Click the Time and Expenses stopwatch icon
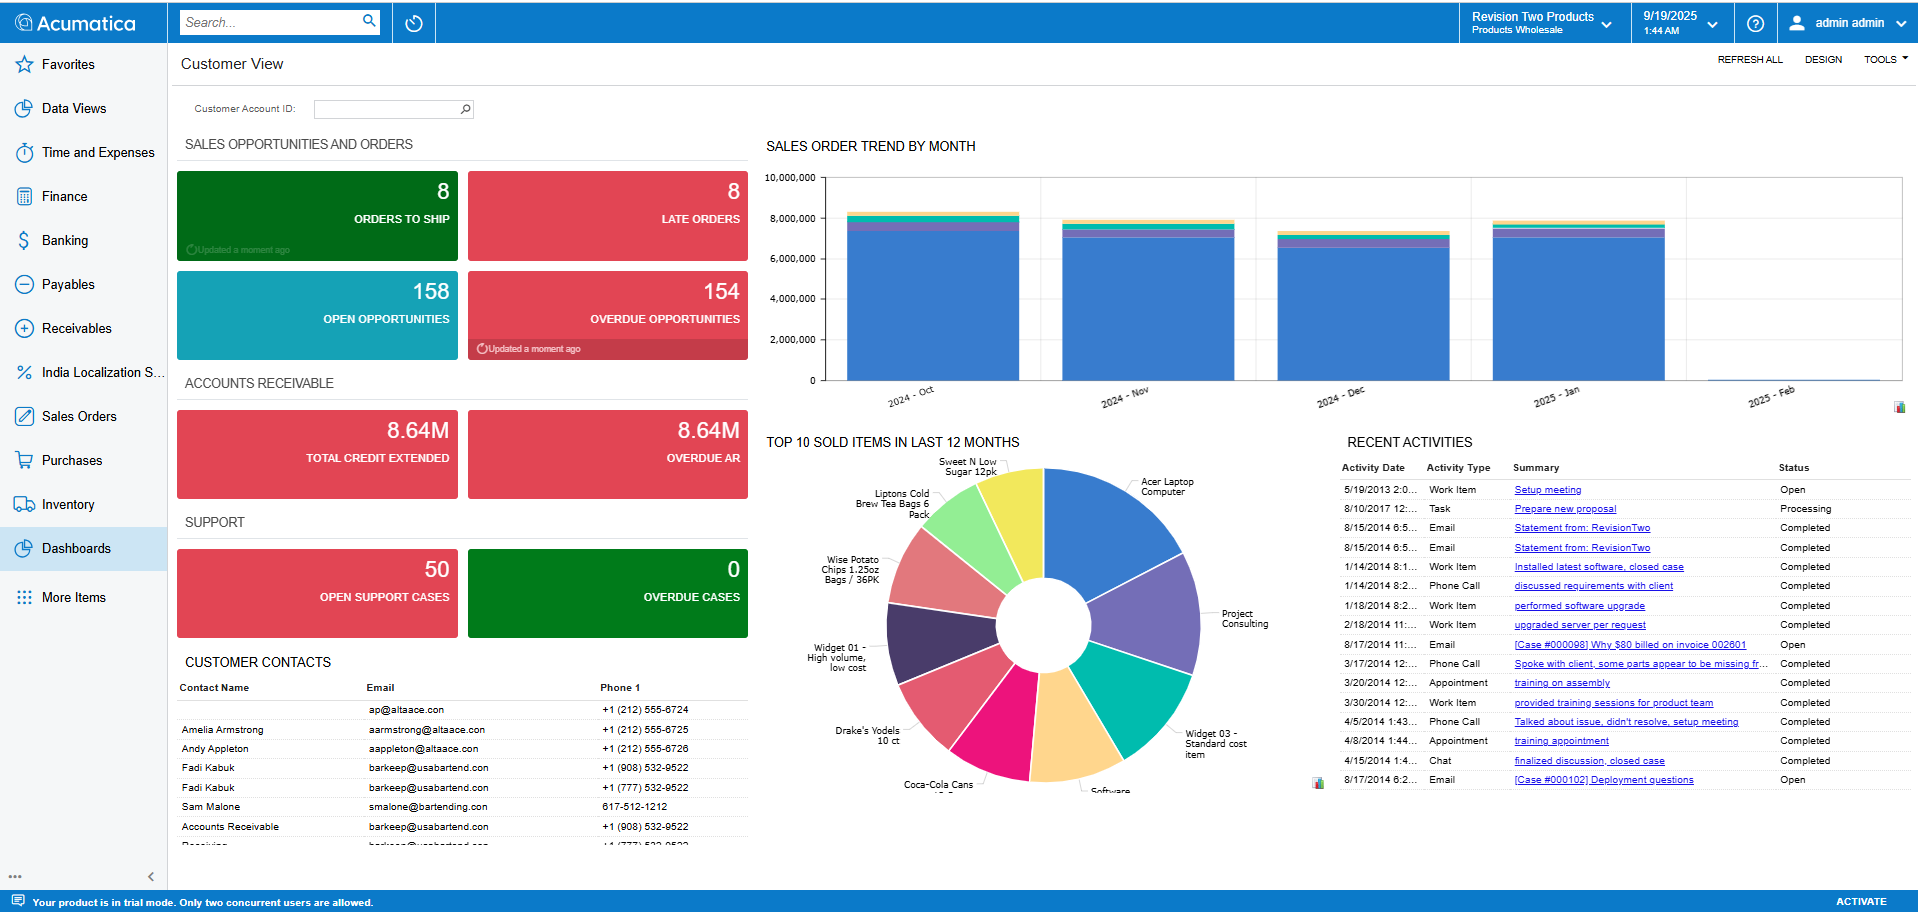 pyautogui.click(x=24, y=153)
